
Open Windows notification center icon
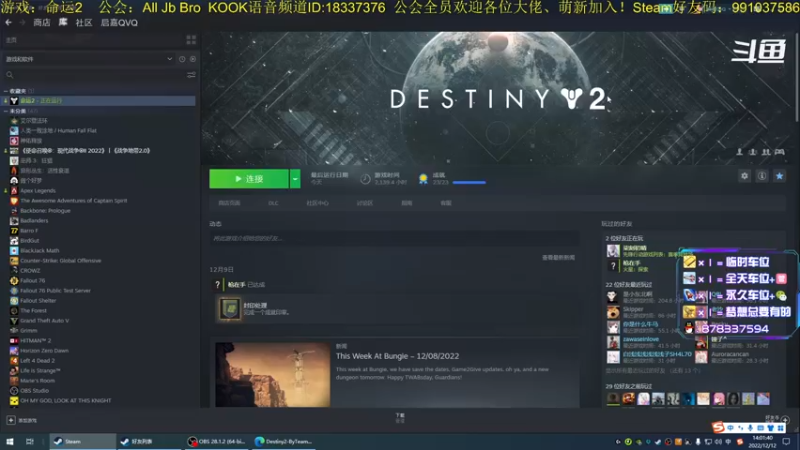786,442
